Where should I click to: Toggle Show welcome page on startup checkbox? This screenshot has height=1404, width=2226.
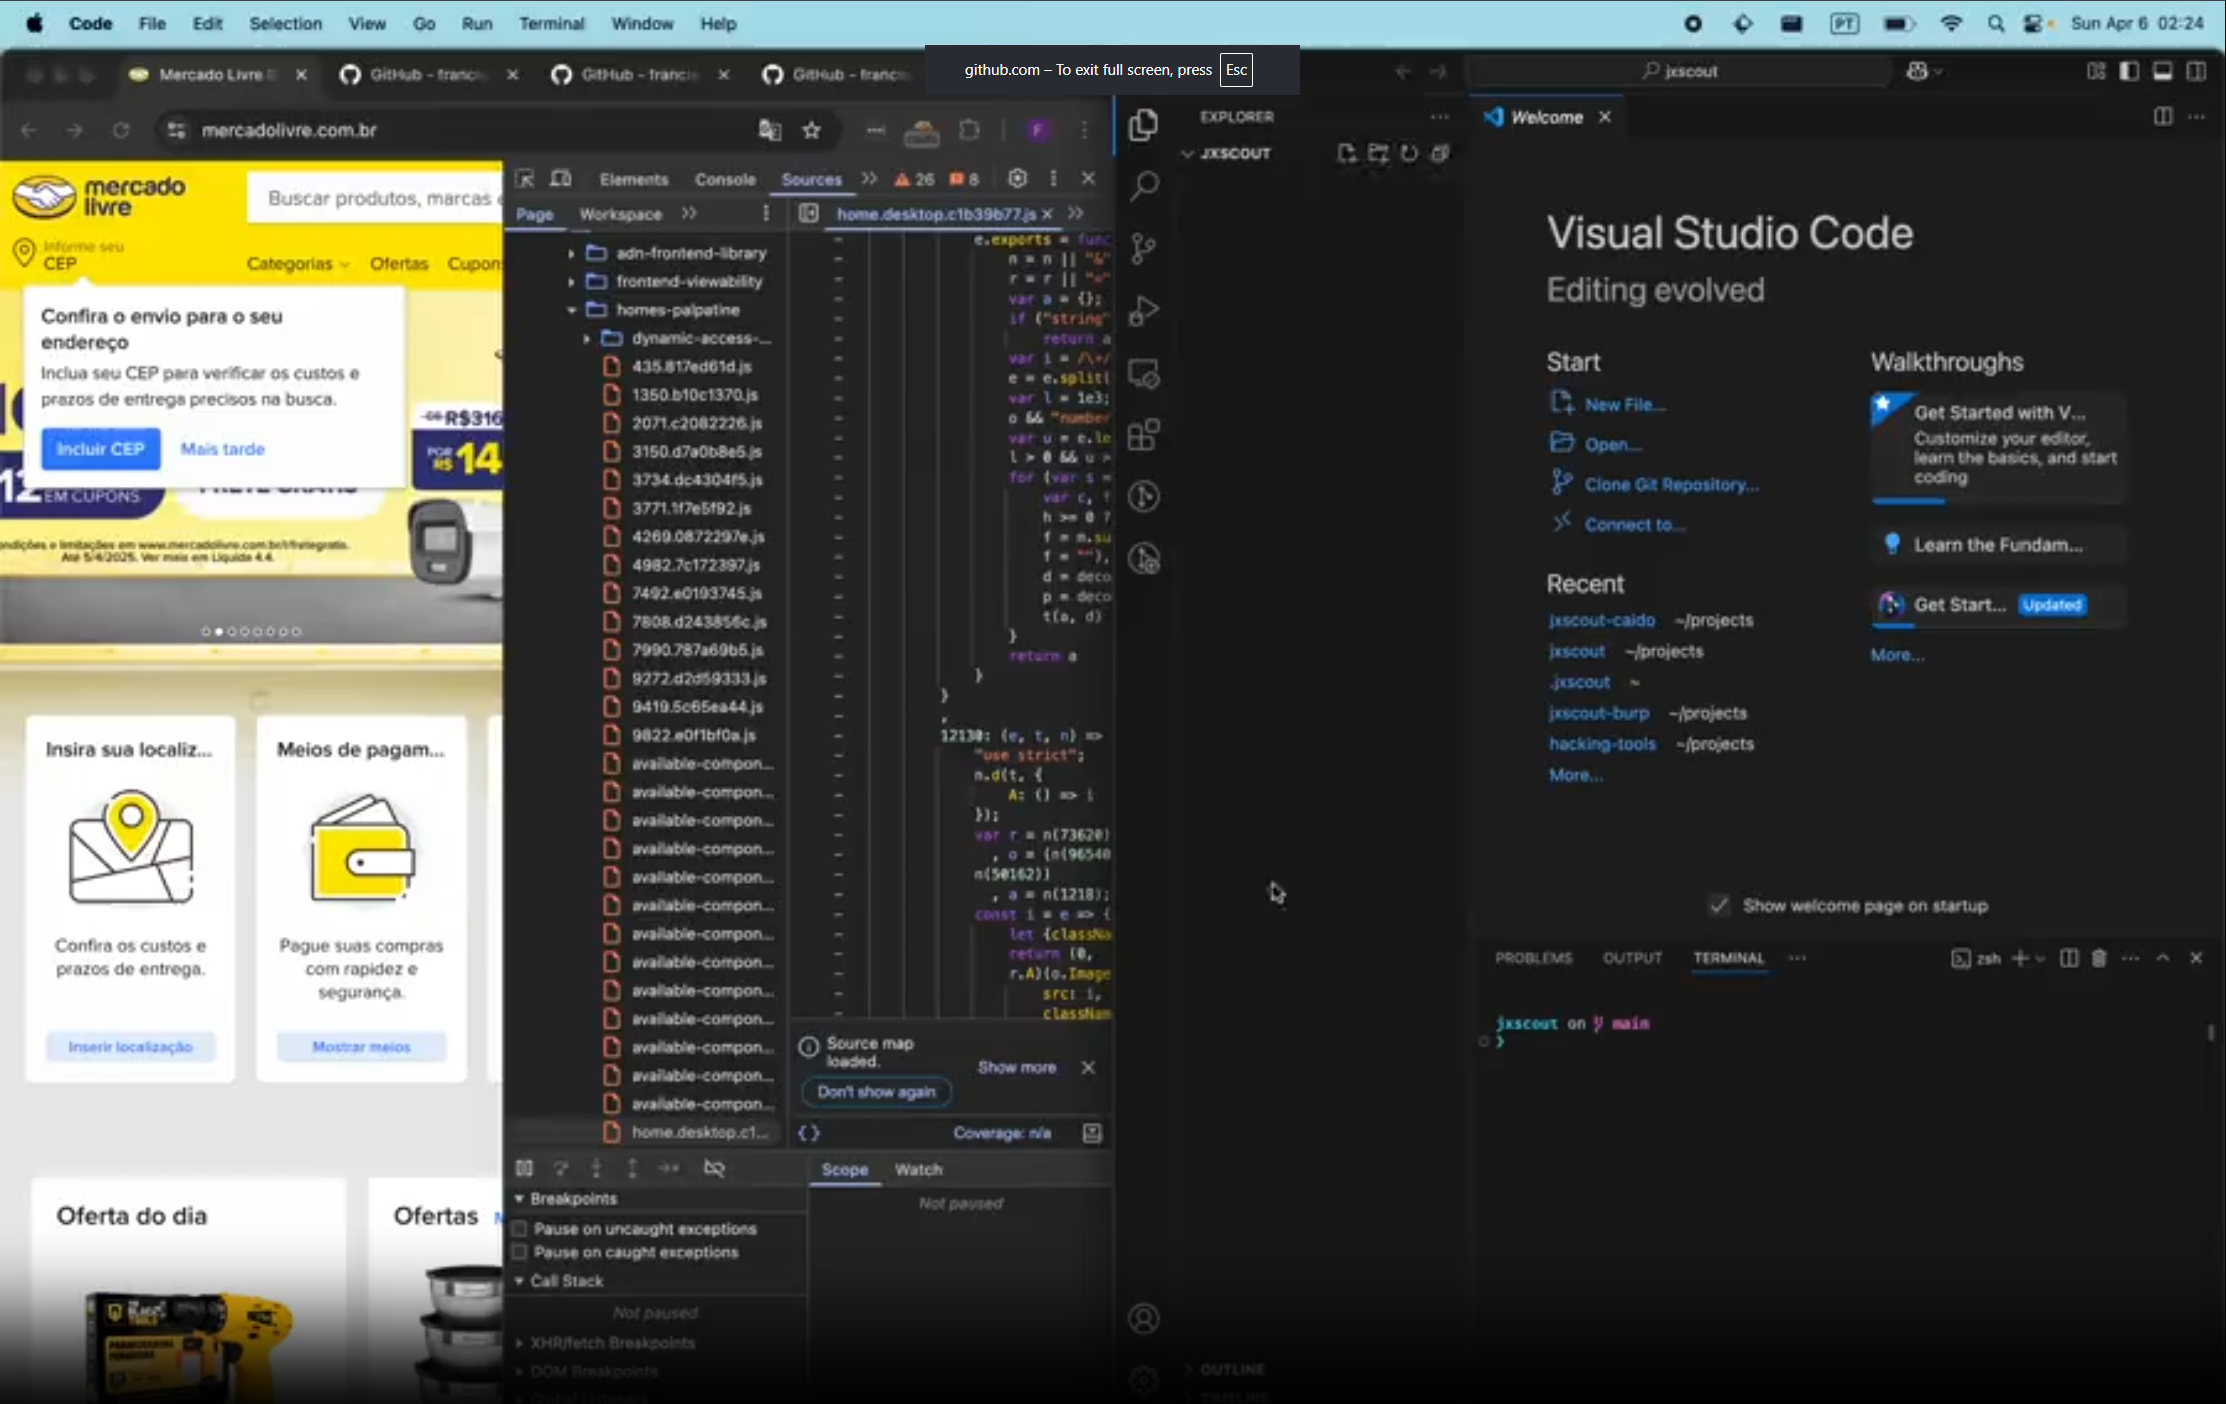tap(1719, 906)
